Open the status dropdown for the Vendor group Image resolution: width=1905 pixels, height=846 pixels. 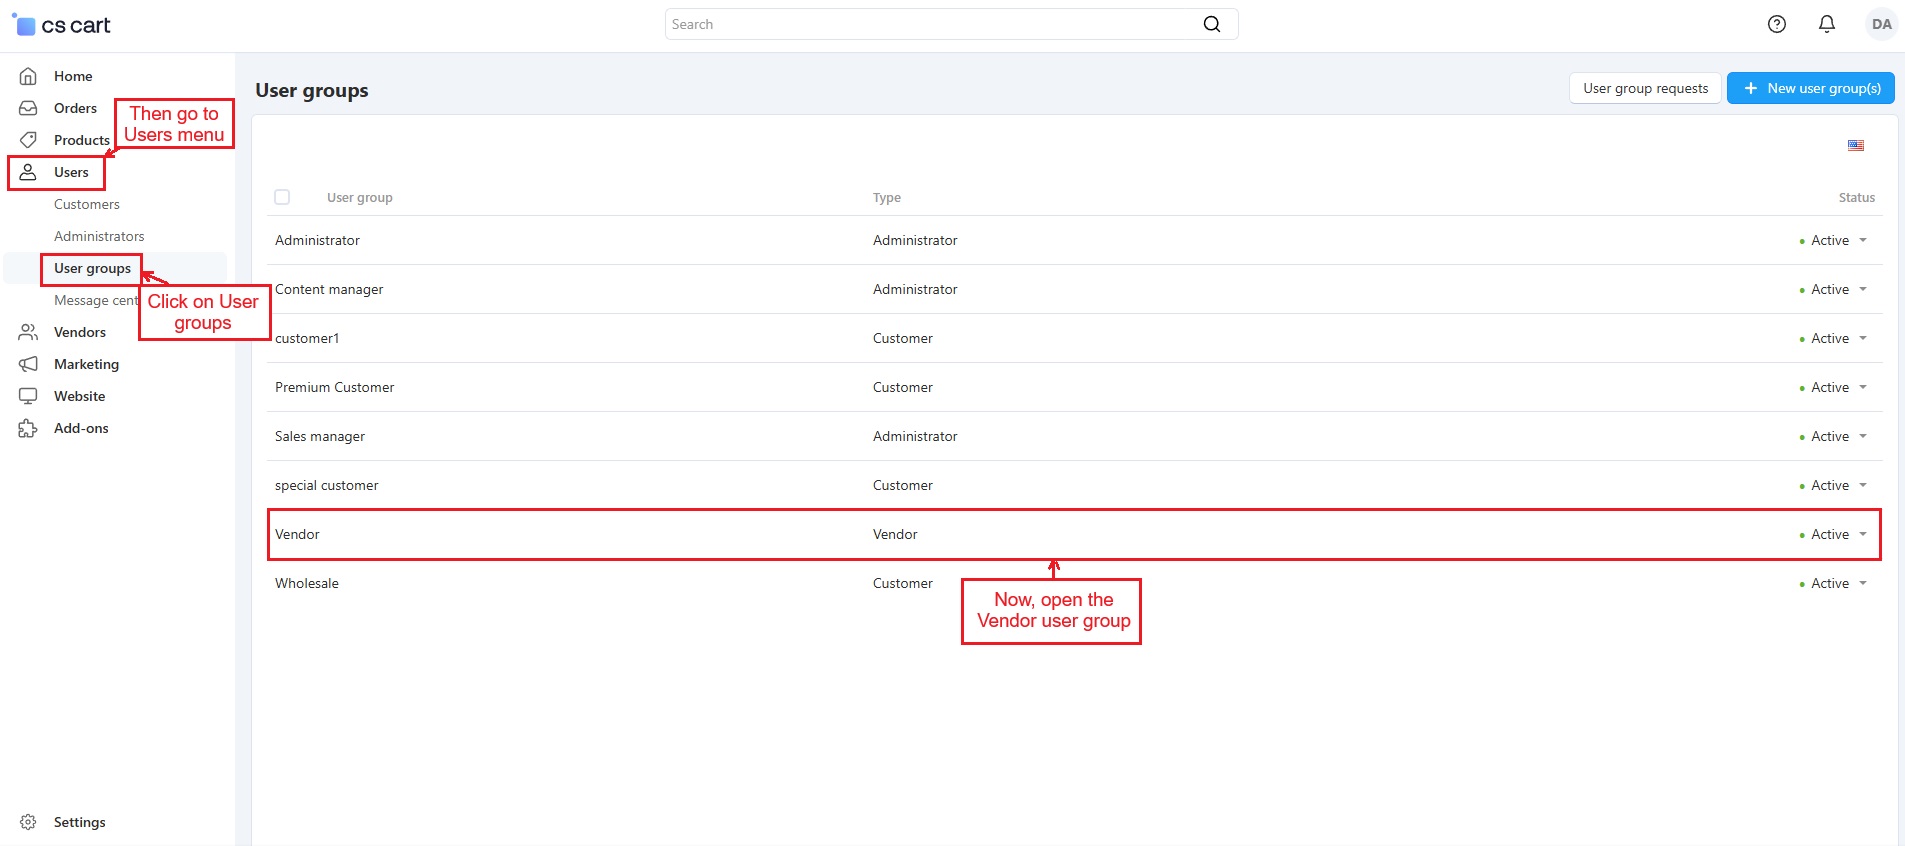coord(1837,534)
